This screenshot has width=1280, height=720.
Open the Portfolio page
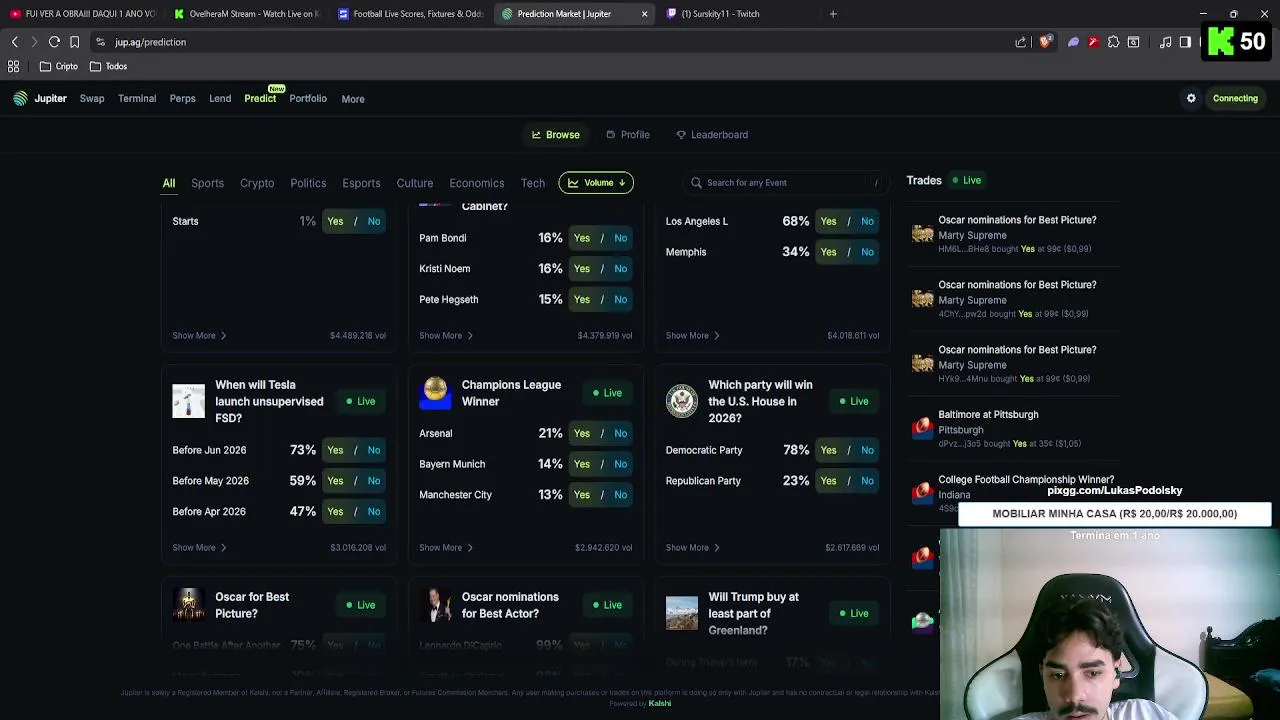coord(308,99)
